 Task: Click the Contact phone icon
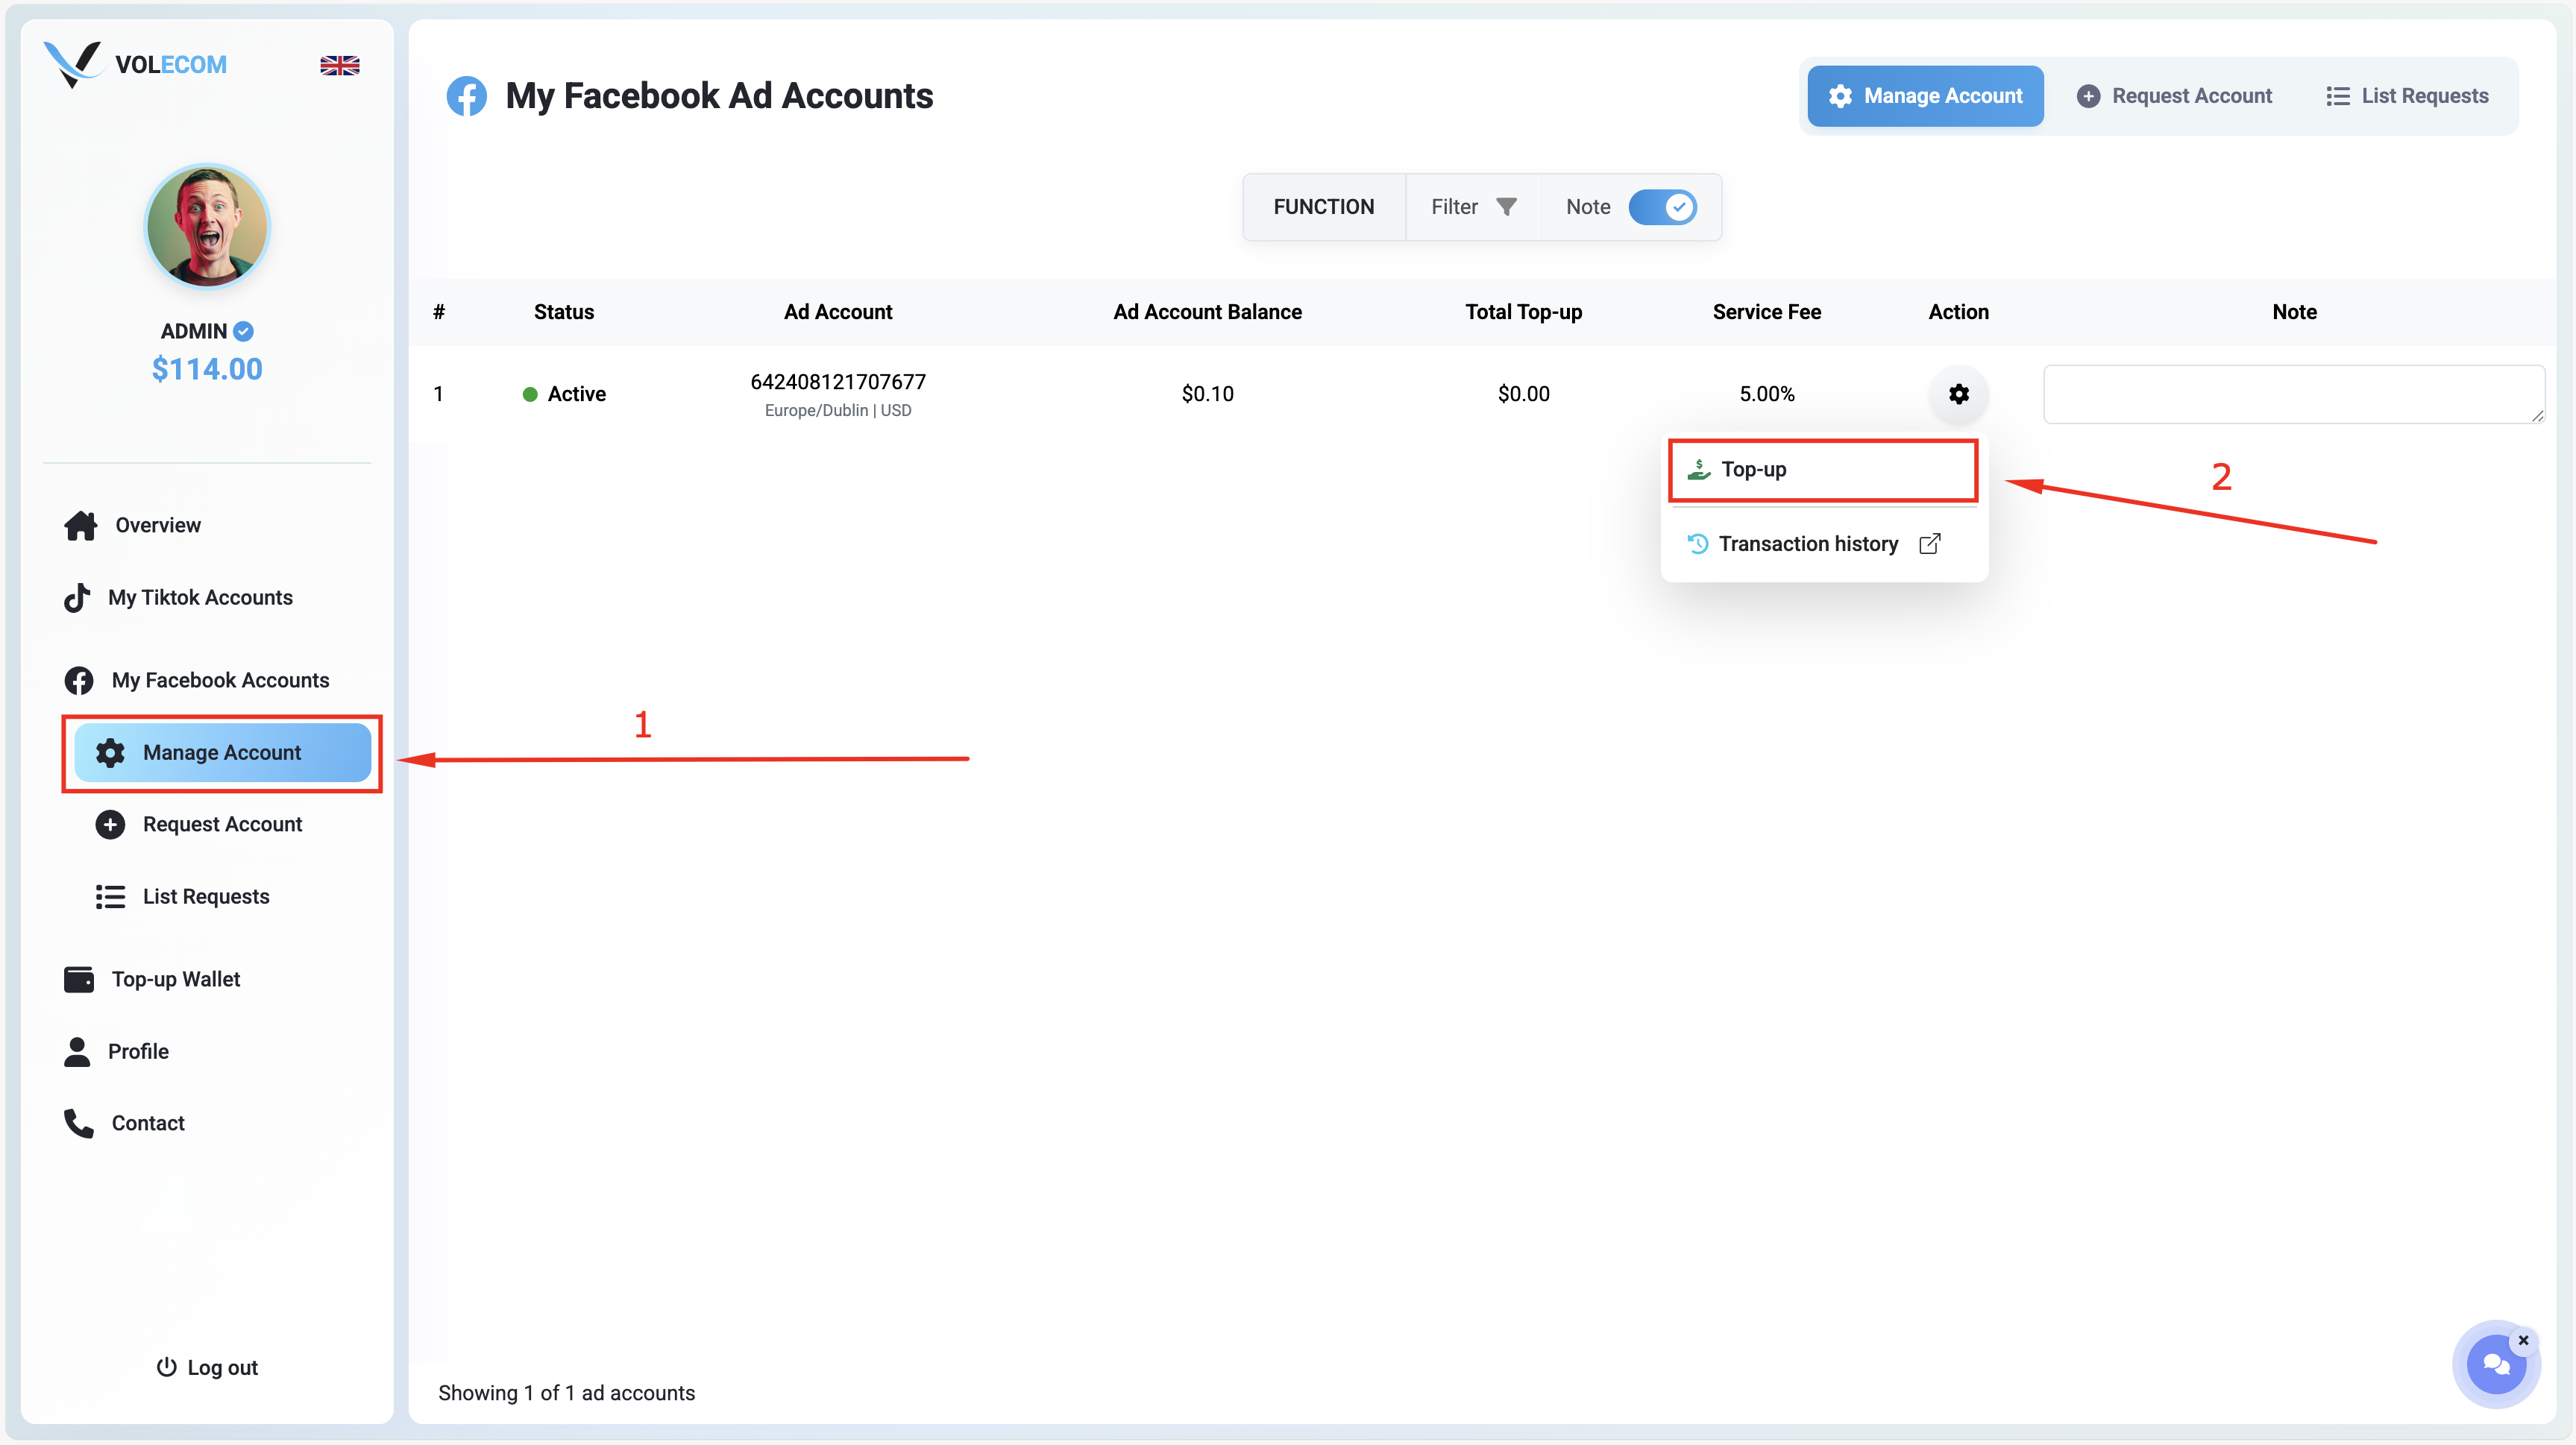[79, 1123]
